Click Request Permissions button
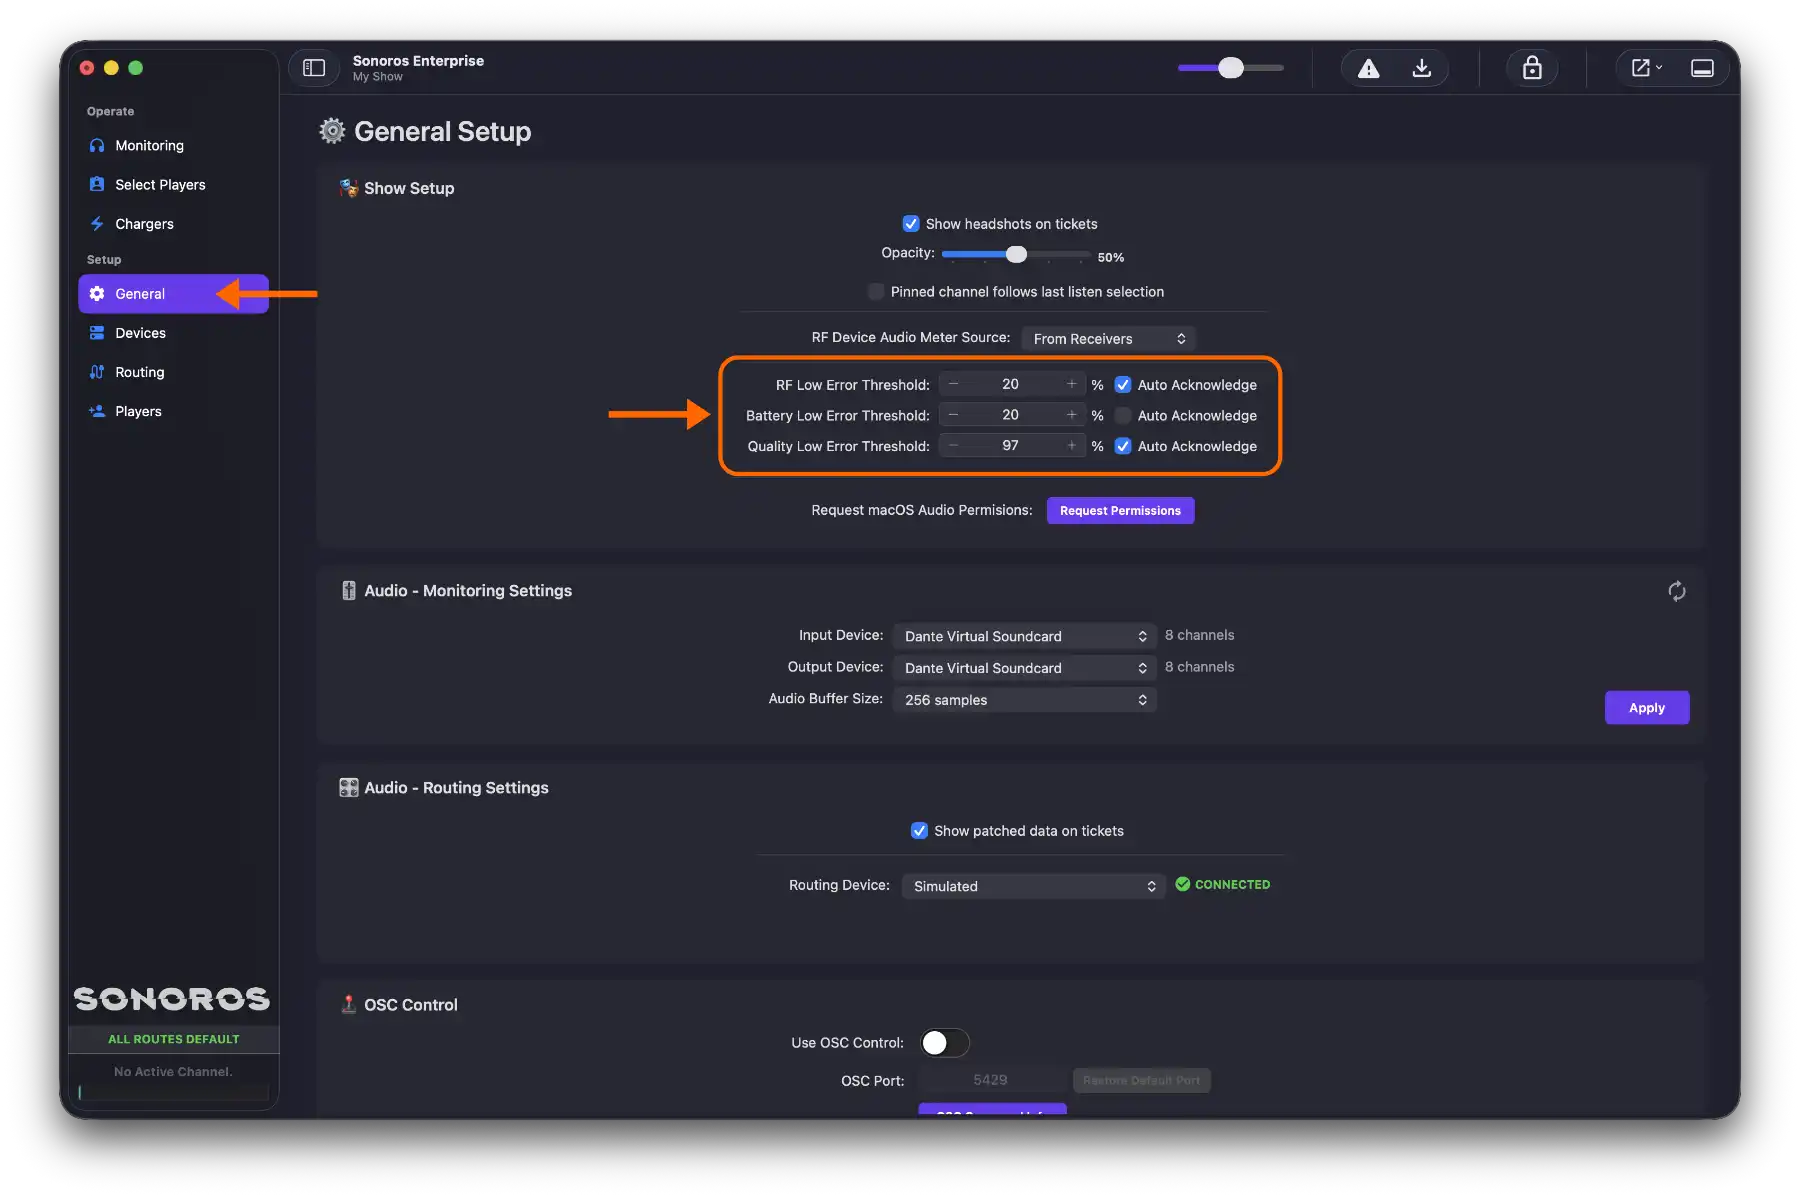 tap(1120, 510)
